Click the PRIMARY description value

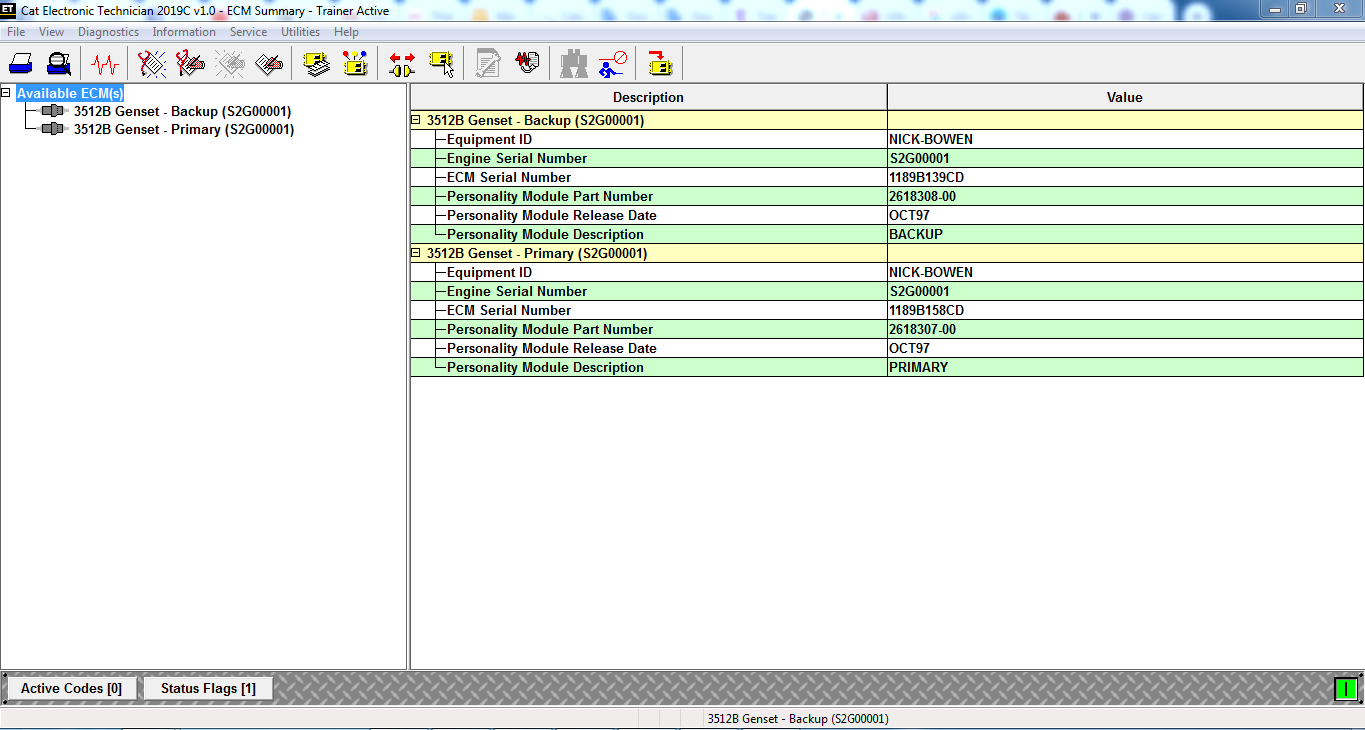coord(918,367)
